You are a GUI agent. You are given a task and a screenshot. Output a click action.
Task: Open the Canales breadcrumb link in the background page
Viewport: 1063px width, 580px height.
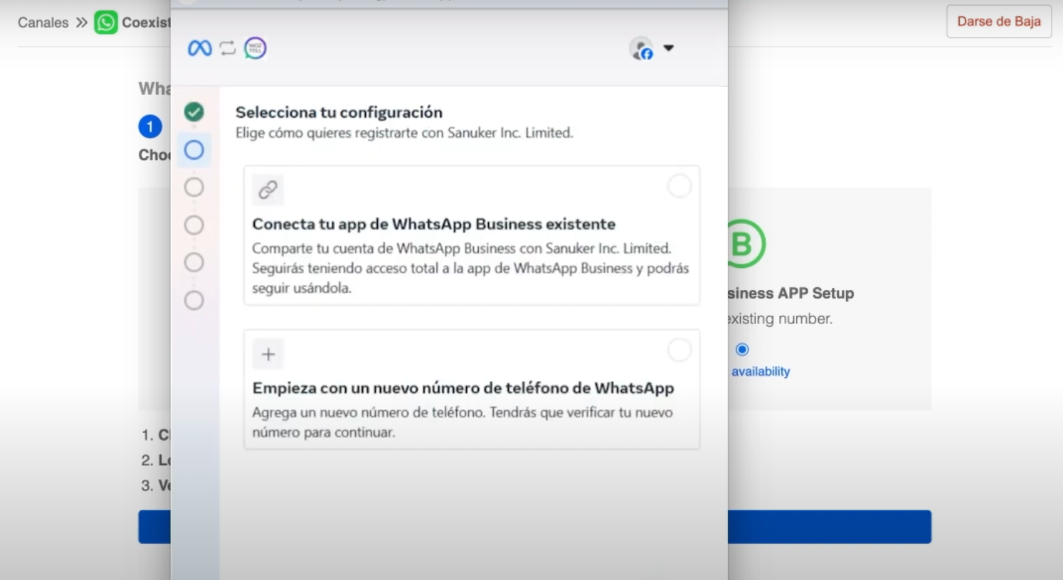coord(43,22)
